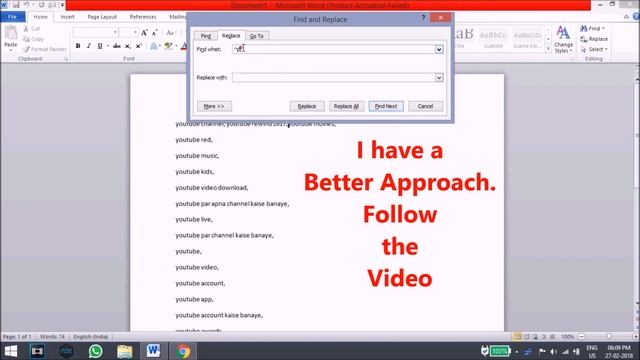Click the zoom slider handle
This screenshot has height=360, width=640.
(x=609, y=337)
